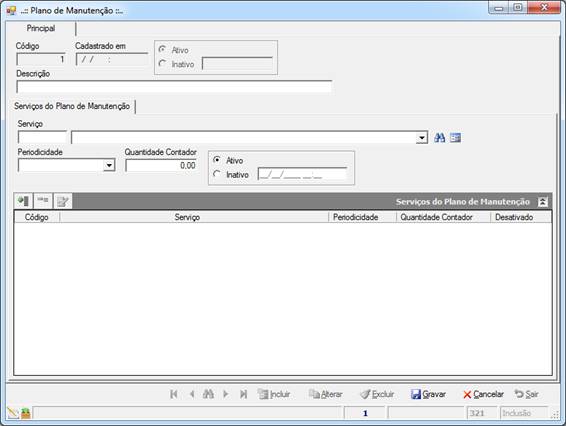The image size is (566, 426).
Task: Click the 321 status bar value
Action: 482,413
